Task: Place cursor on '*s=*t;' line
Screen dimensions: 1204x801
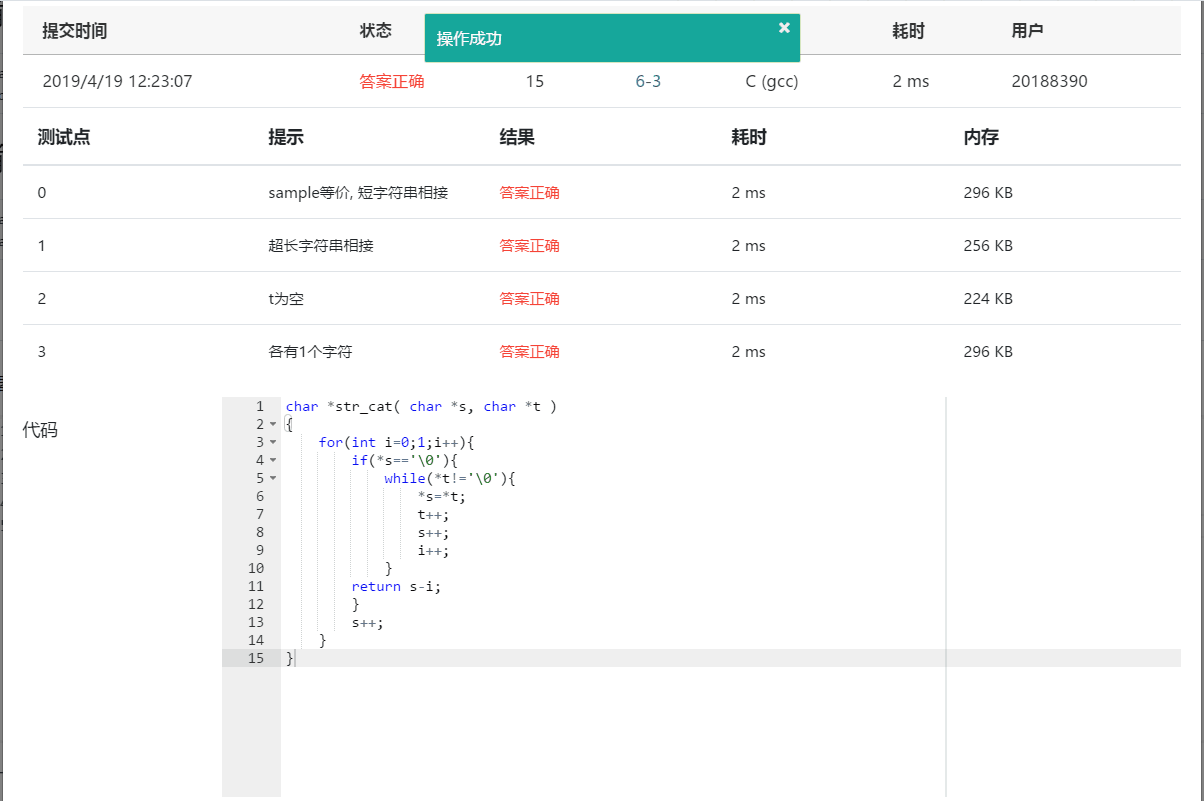Action: (442, 496)
